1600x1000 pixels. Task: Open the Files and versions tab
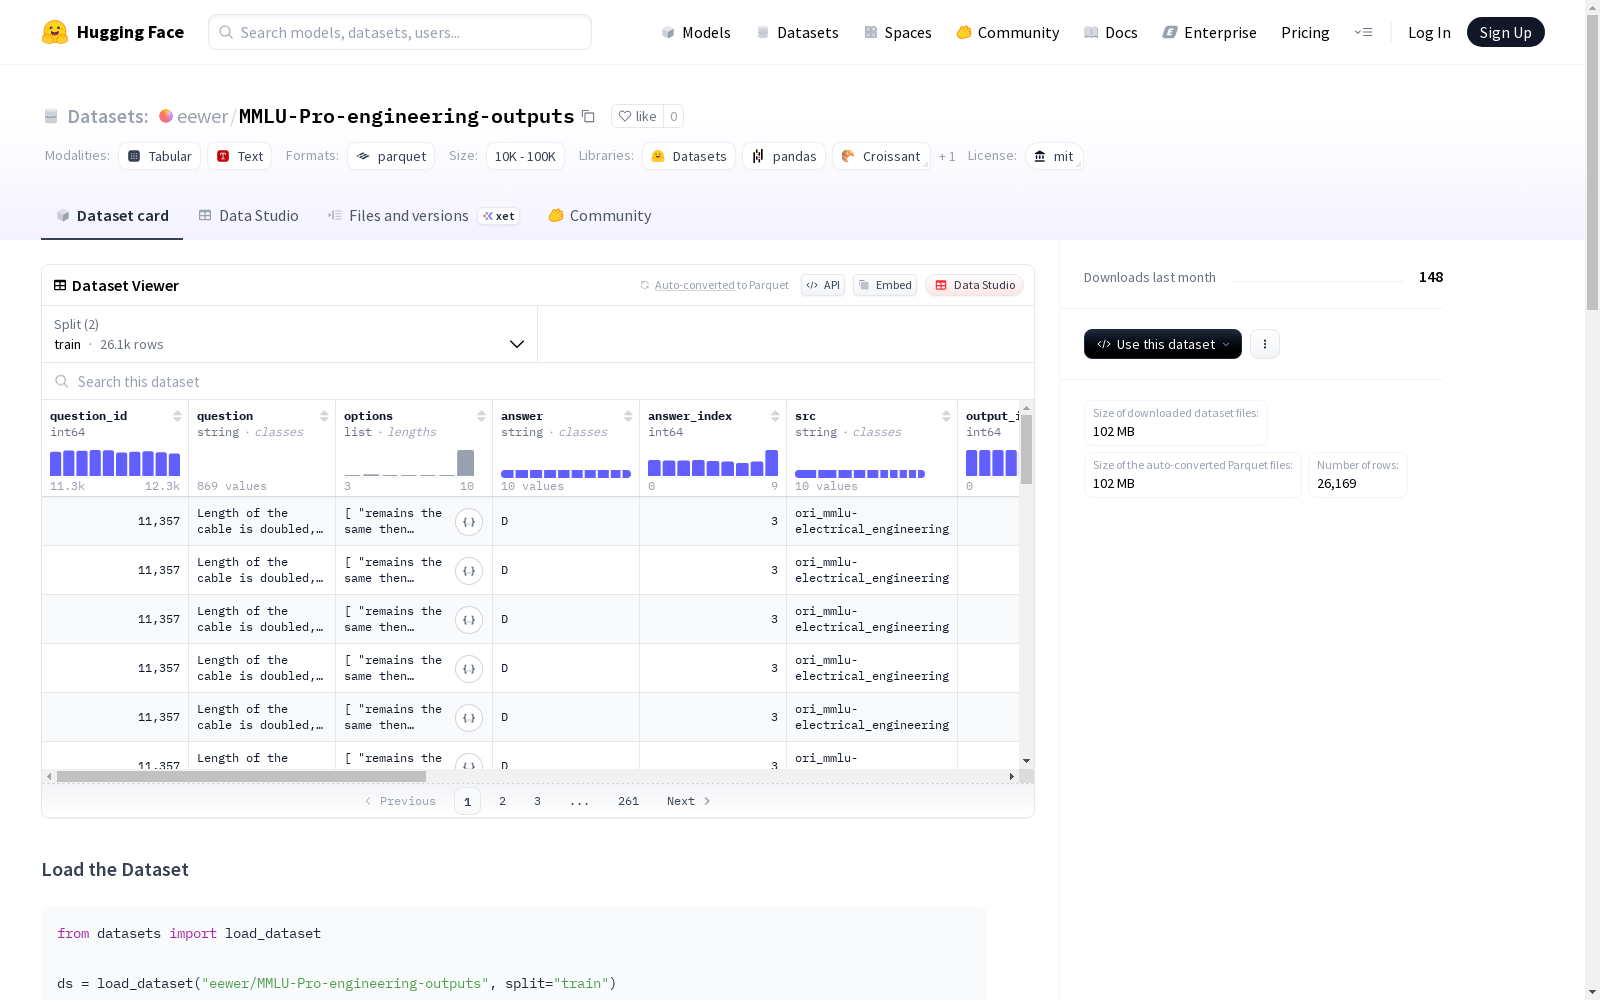pyautogui.click(x=423, y=216)
